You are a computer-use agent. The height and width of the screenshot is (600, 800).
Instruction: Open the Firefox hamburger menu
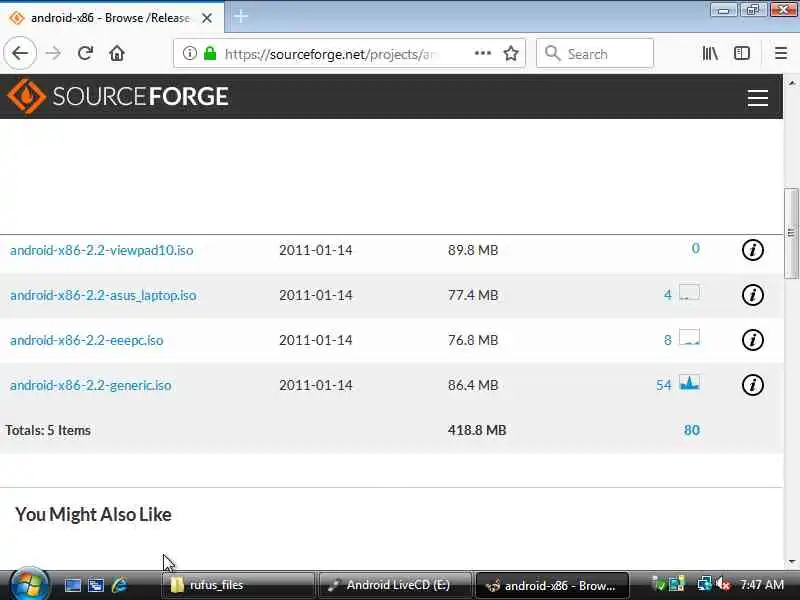(x=781, y=53)
